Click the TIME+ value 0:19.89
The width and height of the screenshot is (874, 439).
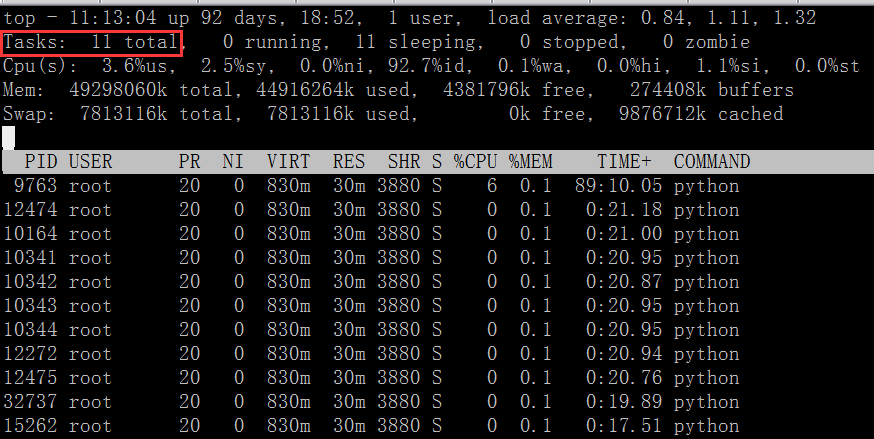point(624,402)
